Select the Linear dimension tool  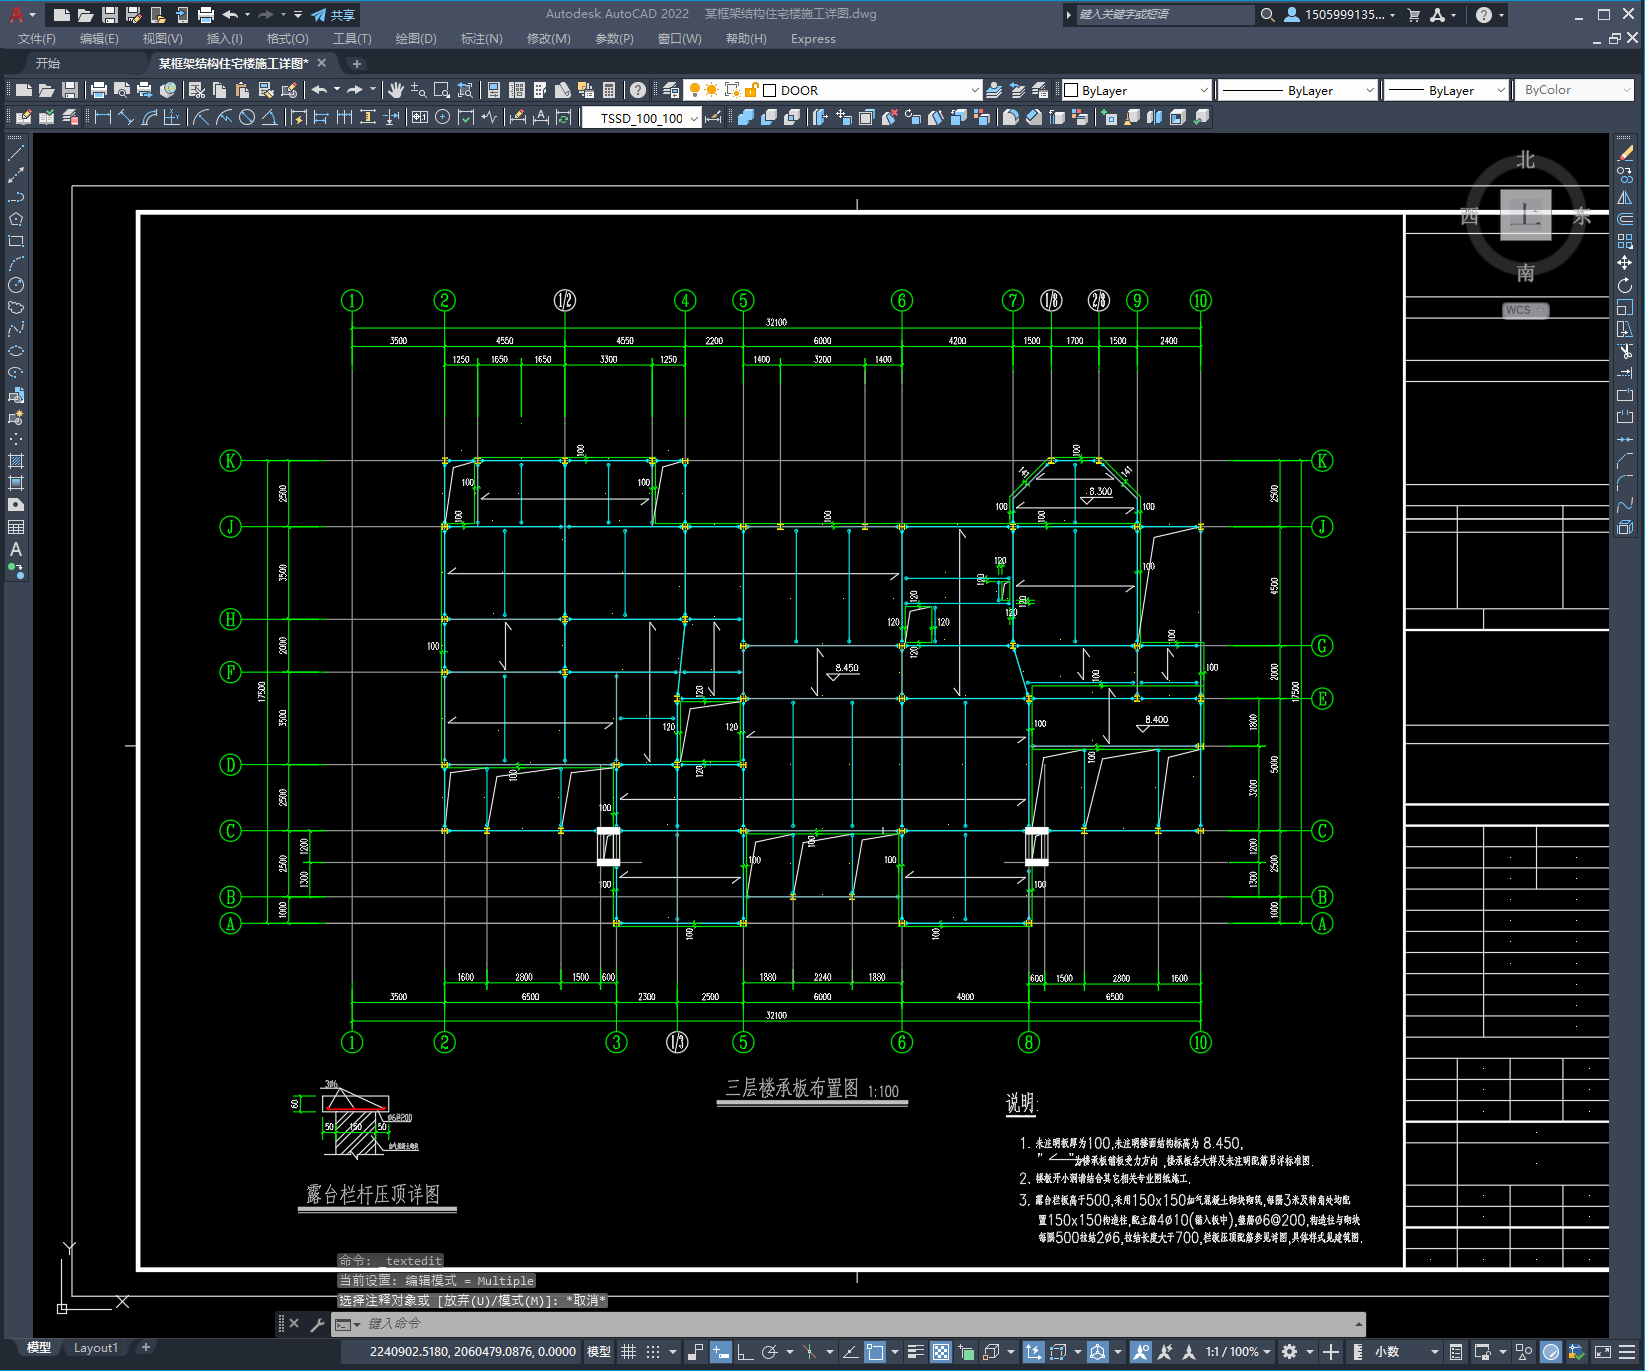(102, 117)
